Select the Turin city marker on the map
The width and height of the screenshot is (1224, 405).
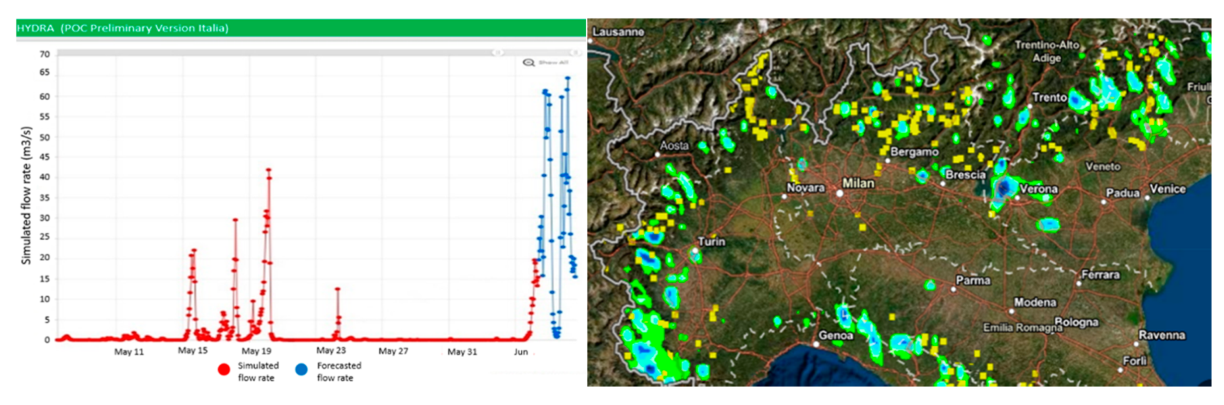tap(694, 251)
